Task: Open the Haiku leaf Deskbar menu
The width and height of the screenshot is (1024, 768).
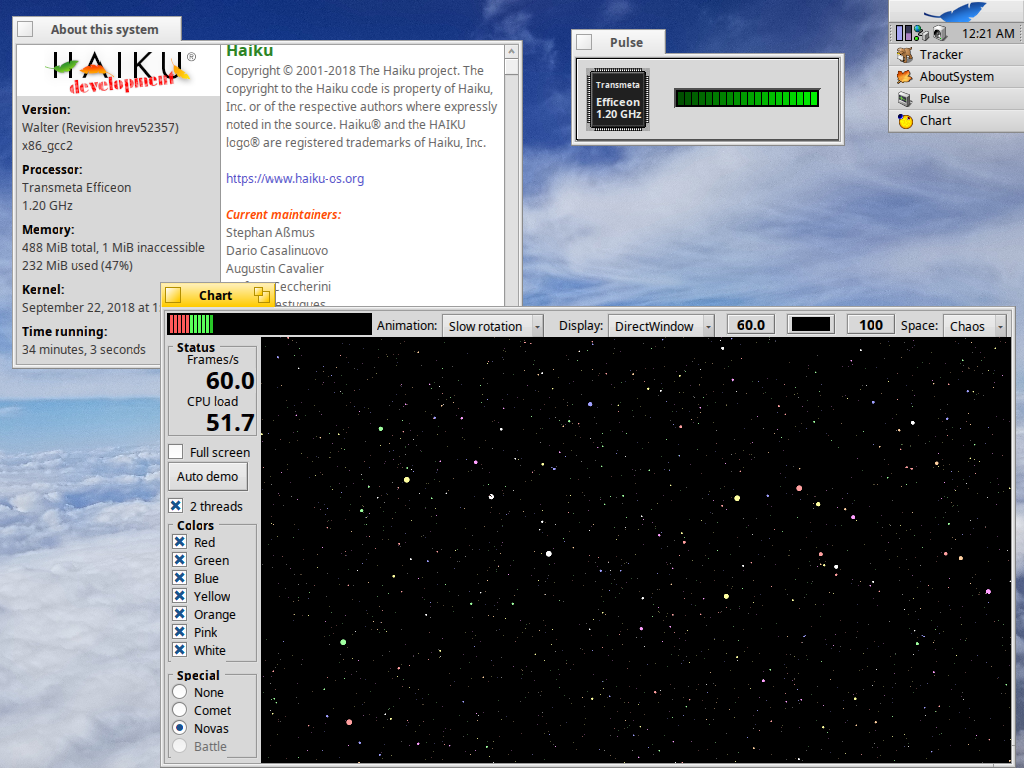Action: pyautogui.click(x=956, y=11)
